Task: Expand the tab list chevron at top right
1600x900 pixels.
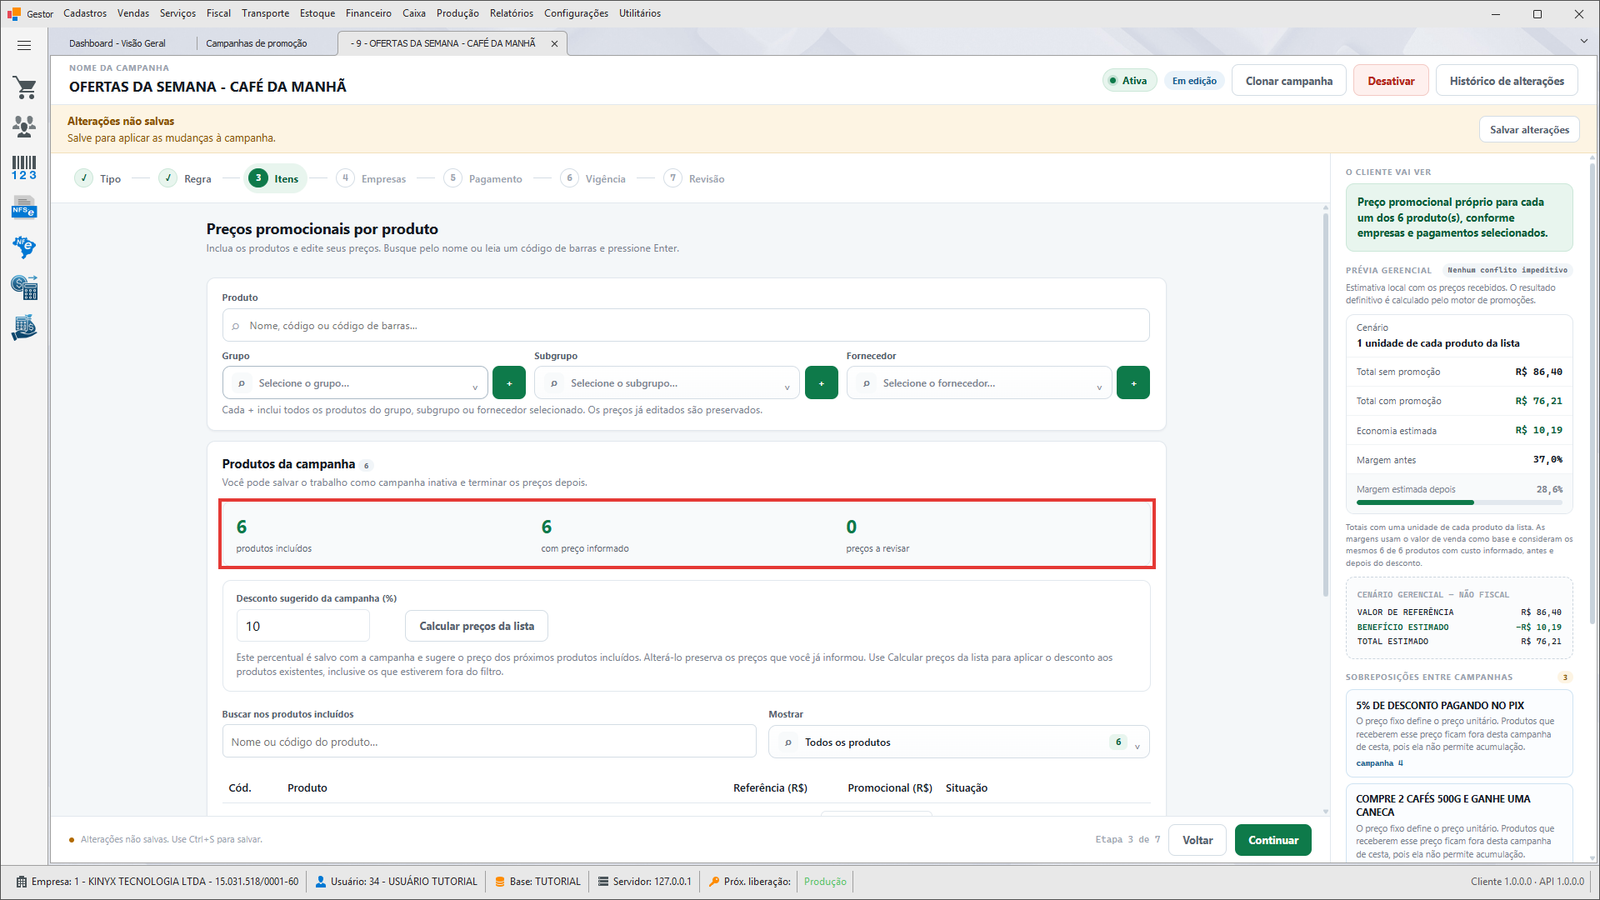Action: (x=1584, y=41)
